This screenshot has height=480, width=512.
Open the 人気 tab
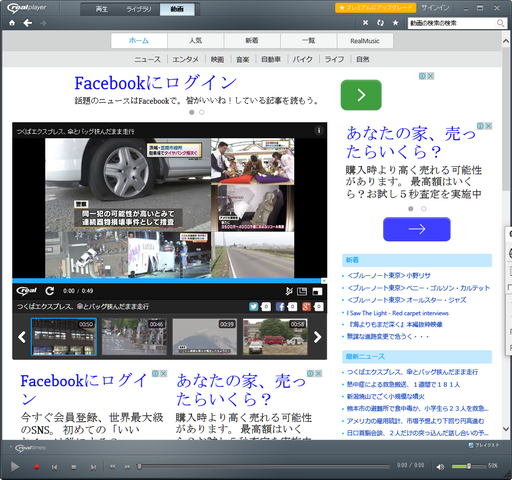click(x=196, y=41)
